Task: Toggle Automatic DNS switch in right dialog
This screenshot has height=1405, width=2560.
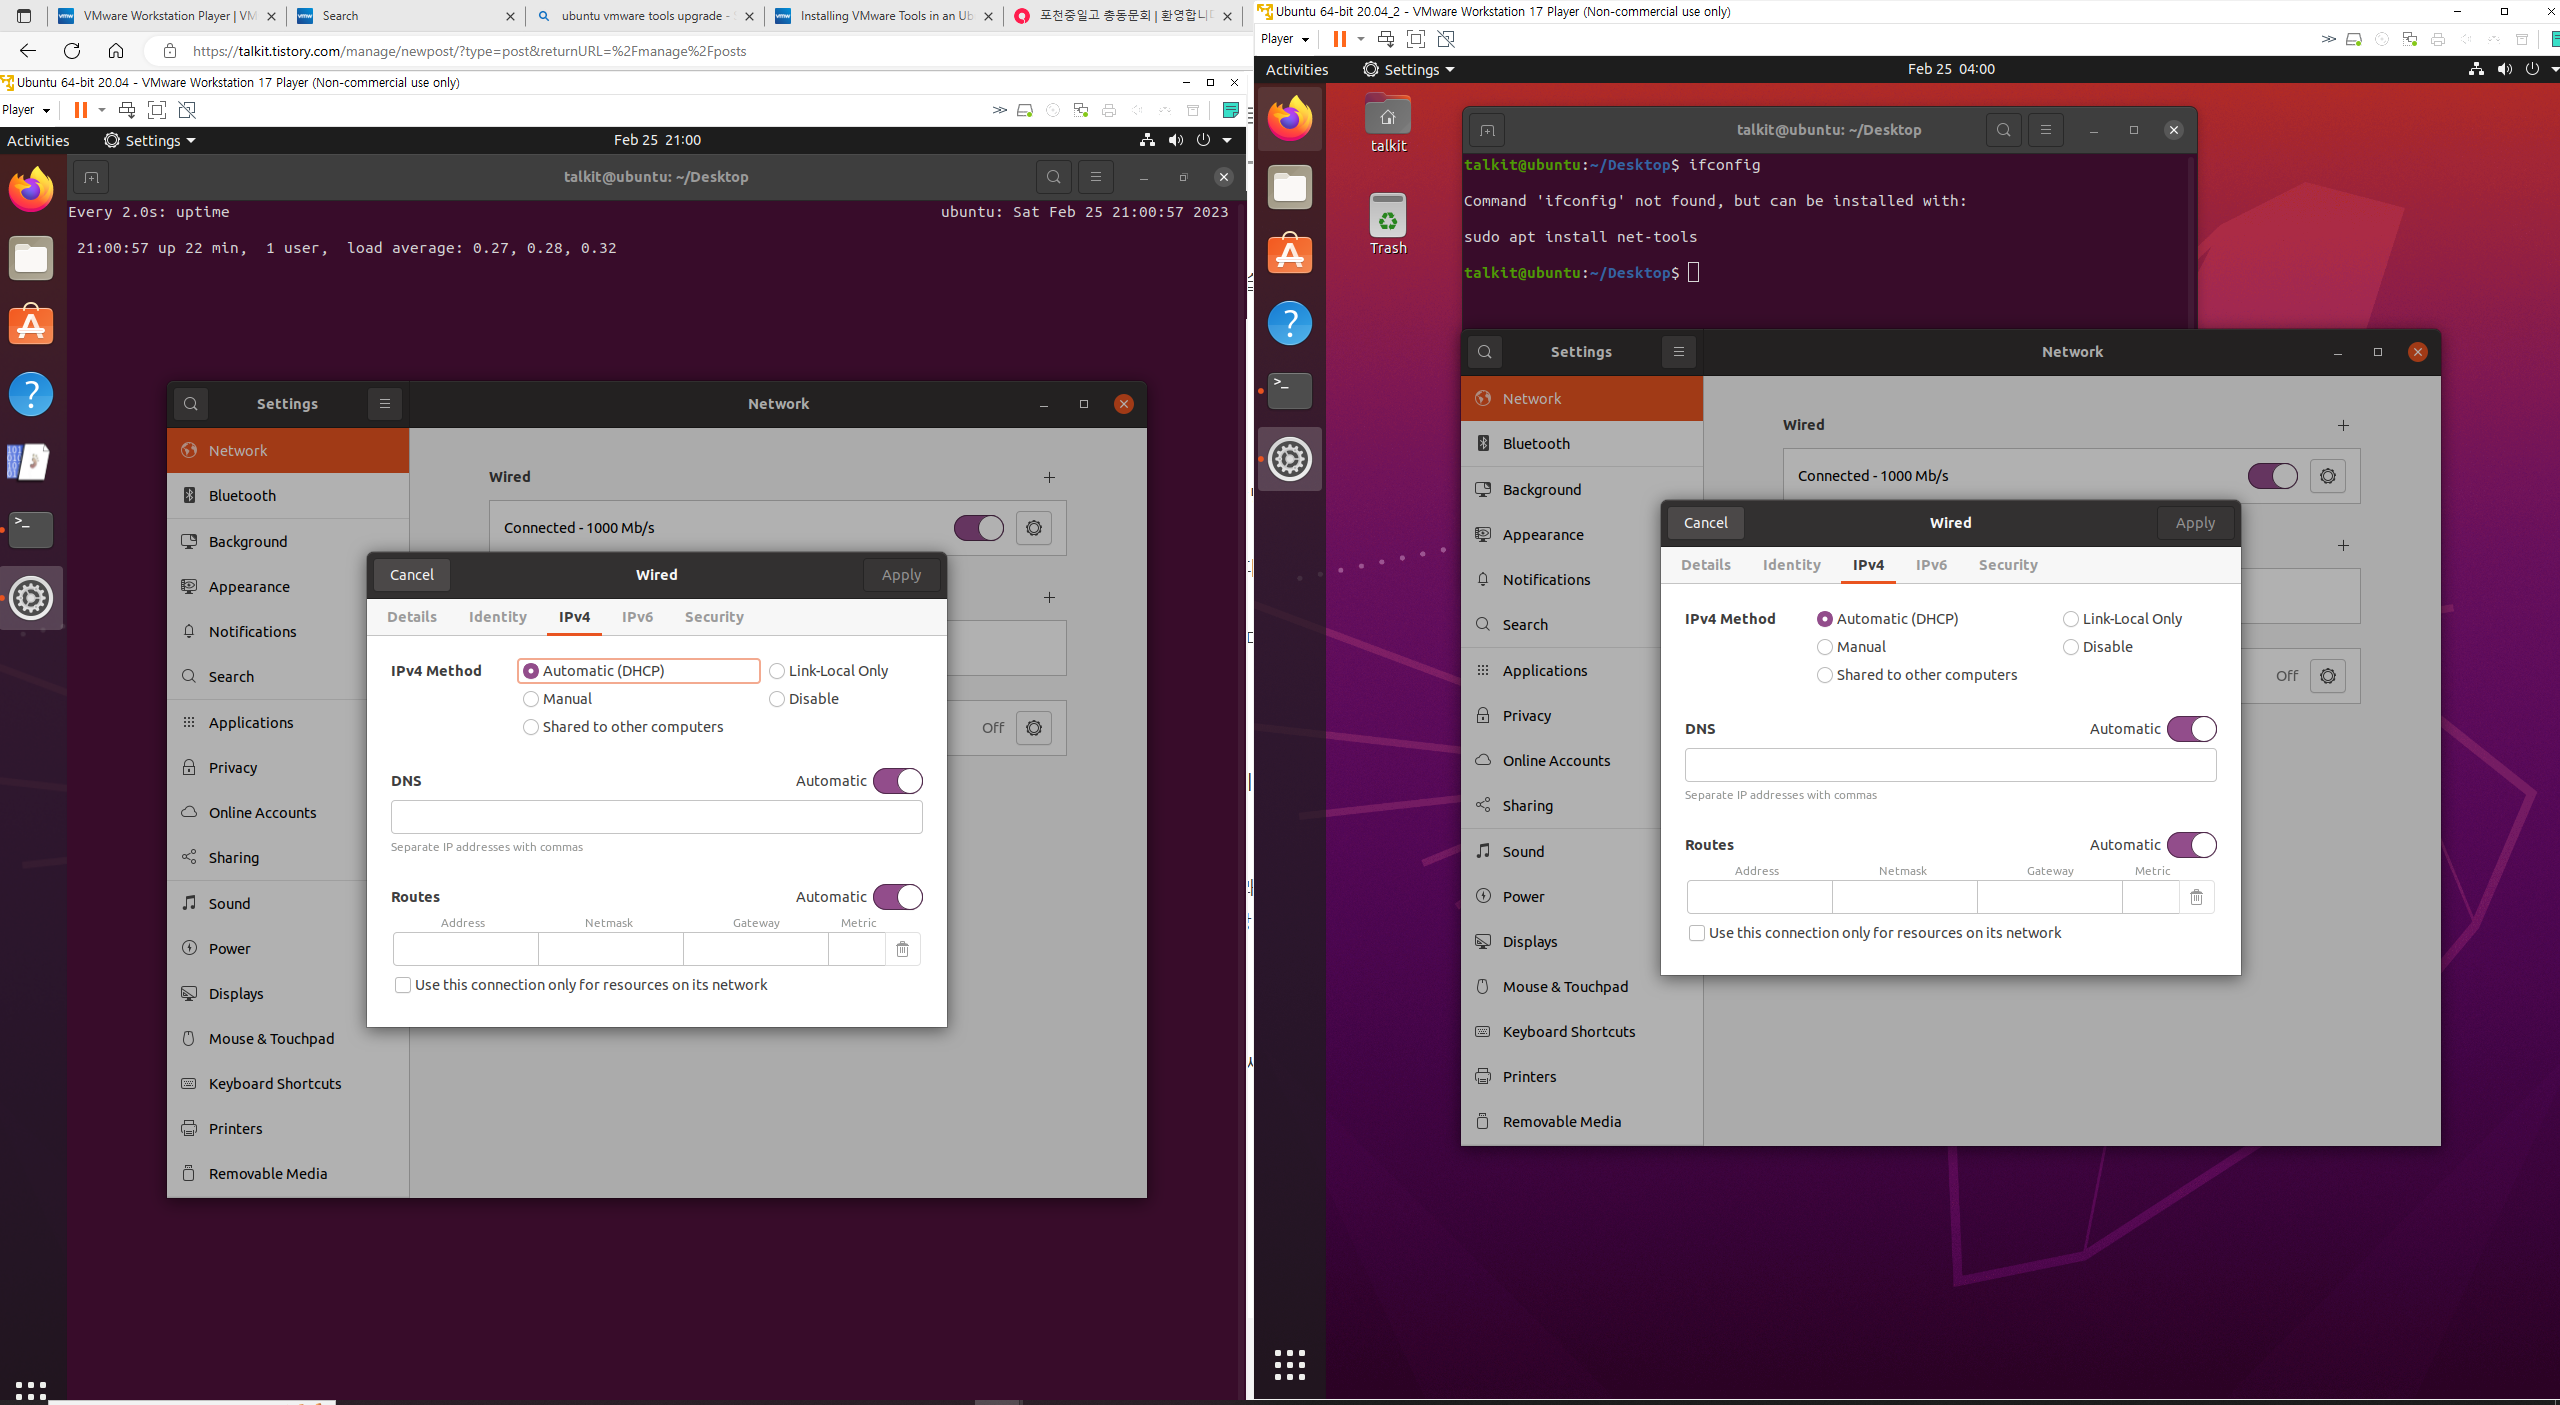Action: pyautogui.click(x=2191, y=729)
